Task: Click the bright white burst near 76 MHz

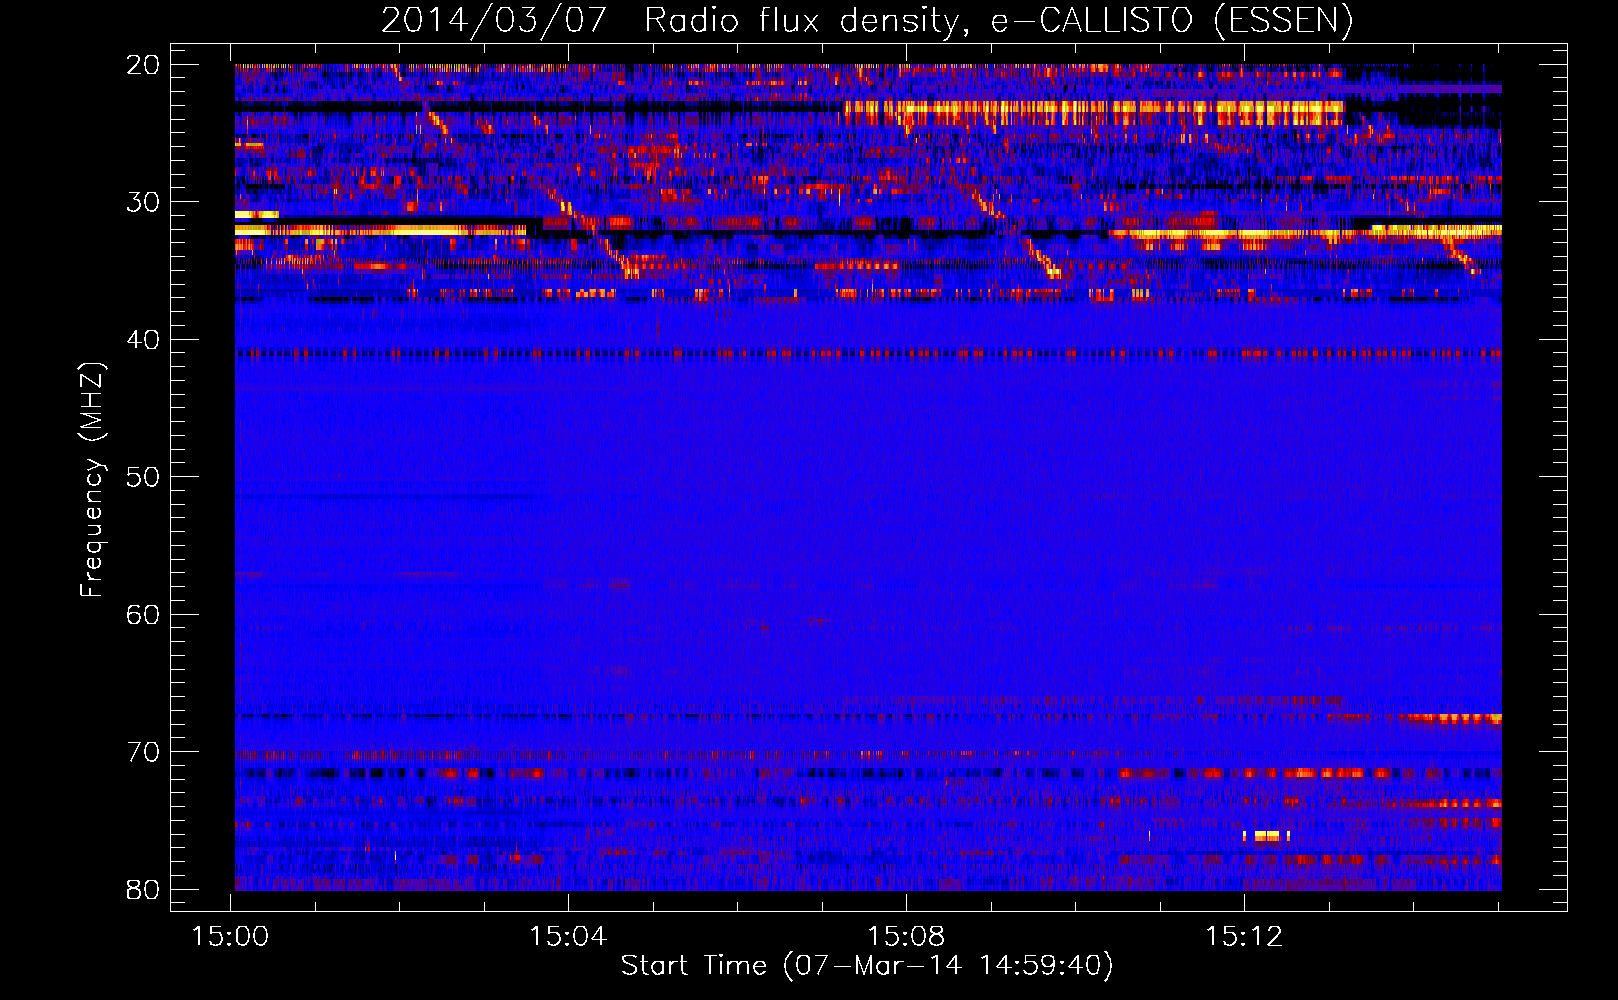Action: click(x=1266, y=836)
